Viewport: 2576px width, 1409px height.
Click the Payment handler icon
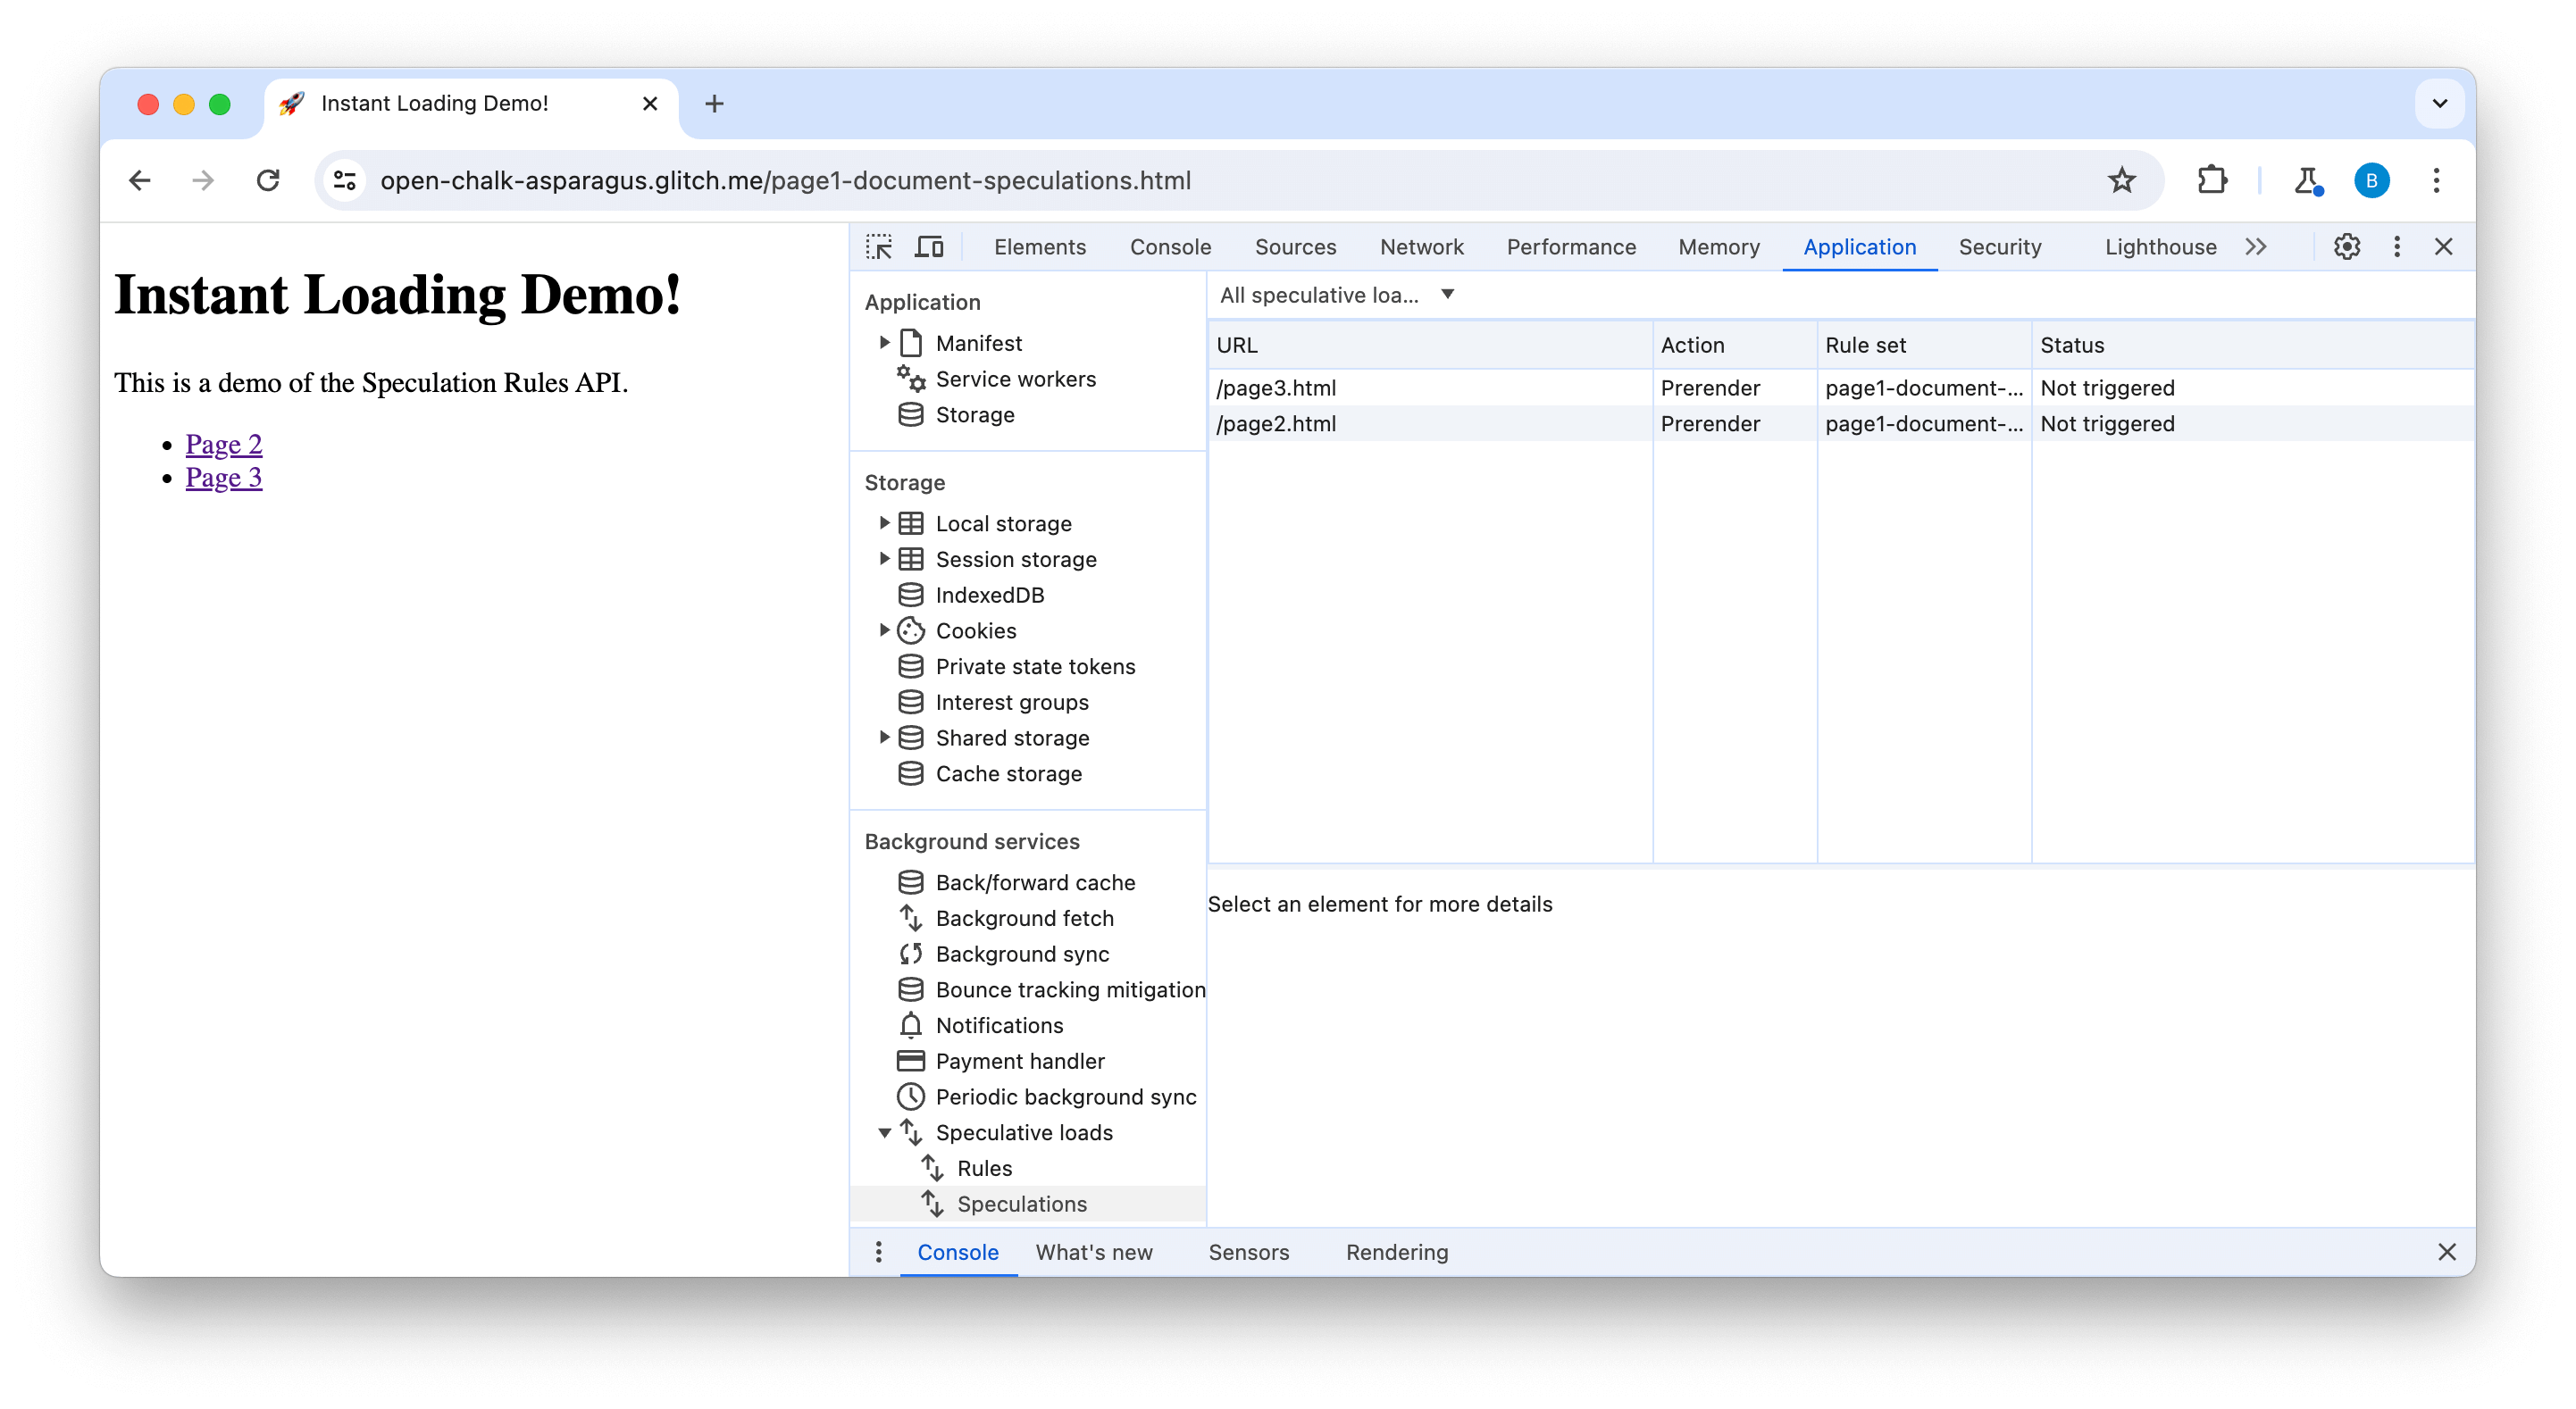tap(911, 1060)
